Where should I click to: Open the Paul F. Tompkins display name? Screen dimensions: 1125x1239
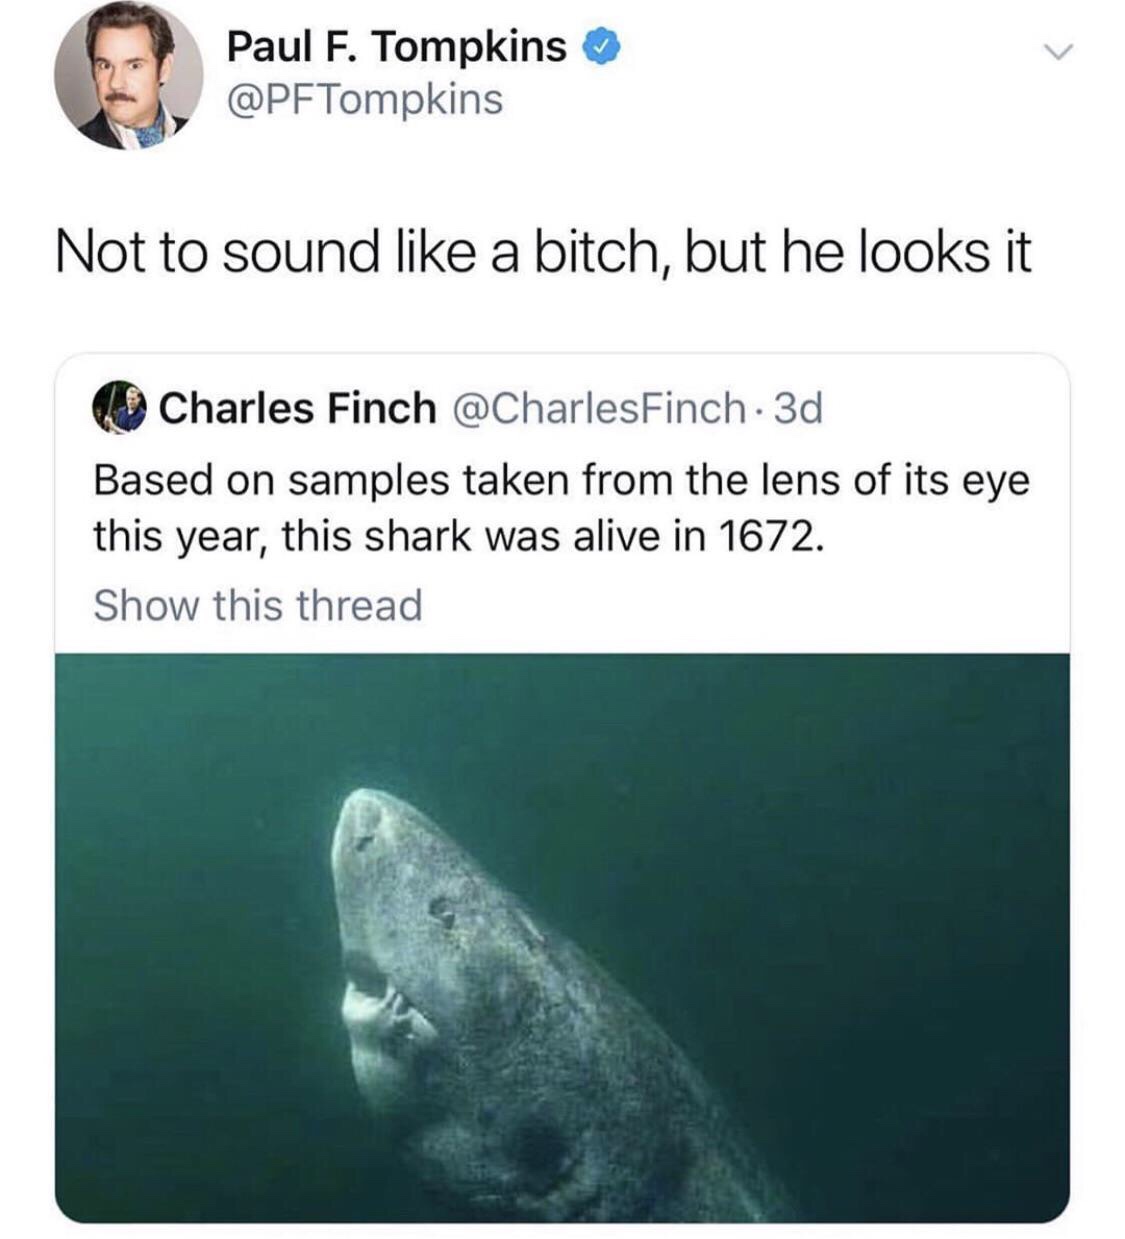[x=396, y=46]
